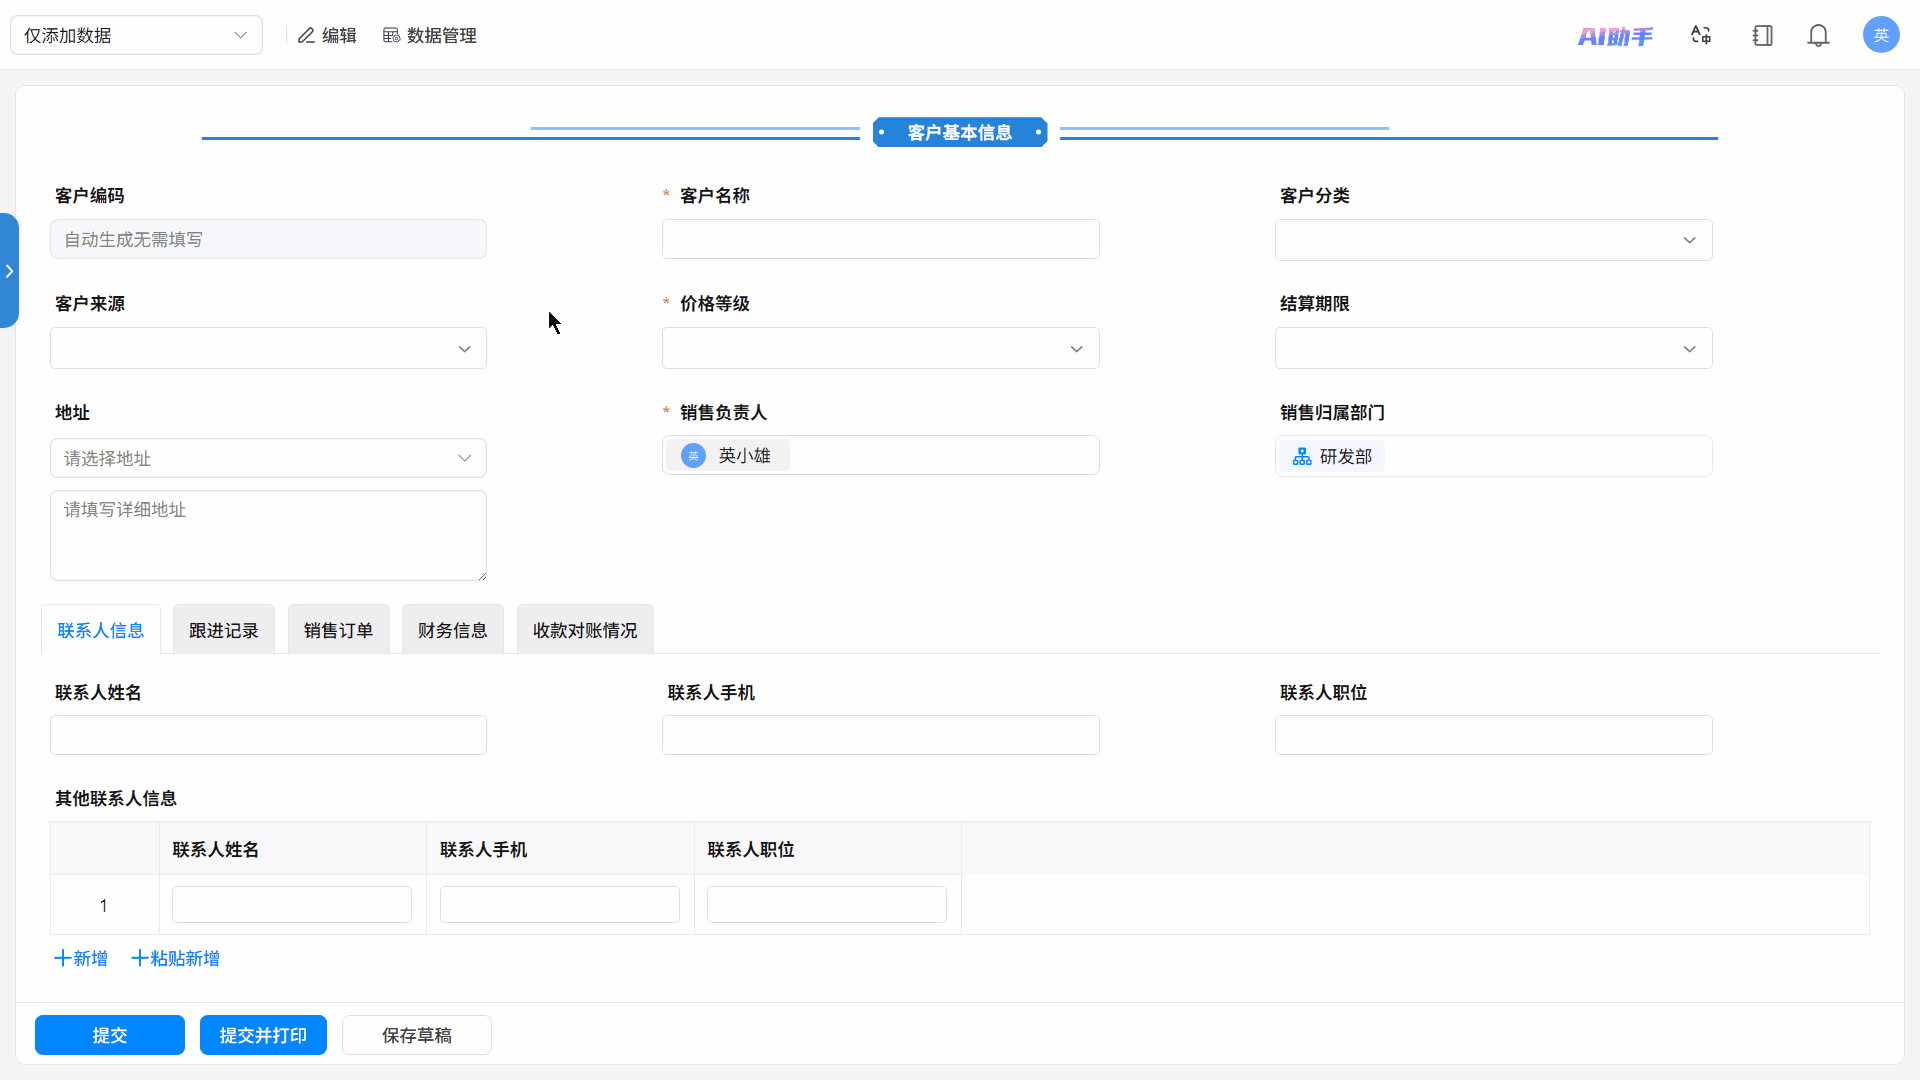Image resolution: width=1920 pixels, height=1080 pixels.
Task: Click the 销售归属部门 field
Action: 1493,456
